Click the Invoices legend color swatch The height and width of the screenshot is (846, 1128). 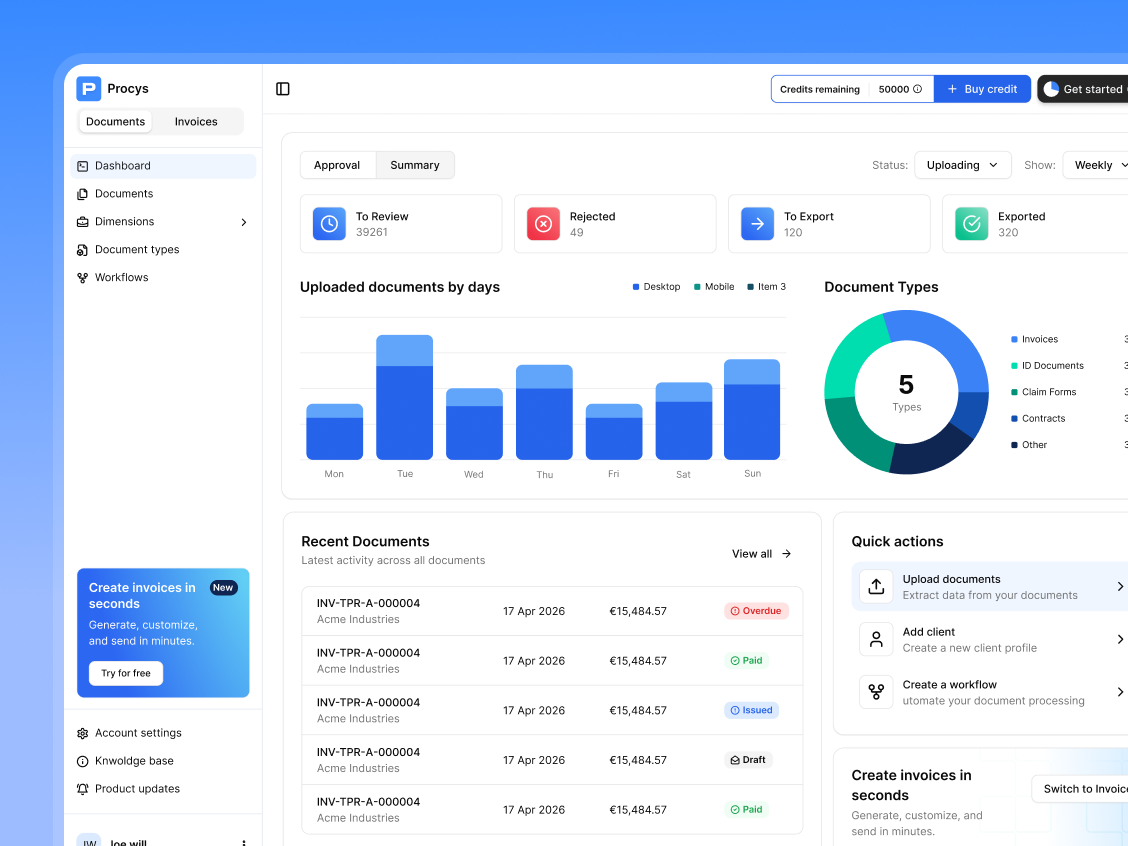tap(1014, 340)
